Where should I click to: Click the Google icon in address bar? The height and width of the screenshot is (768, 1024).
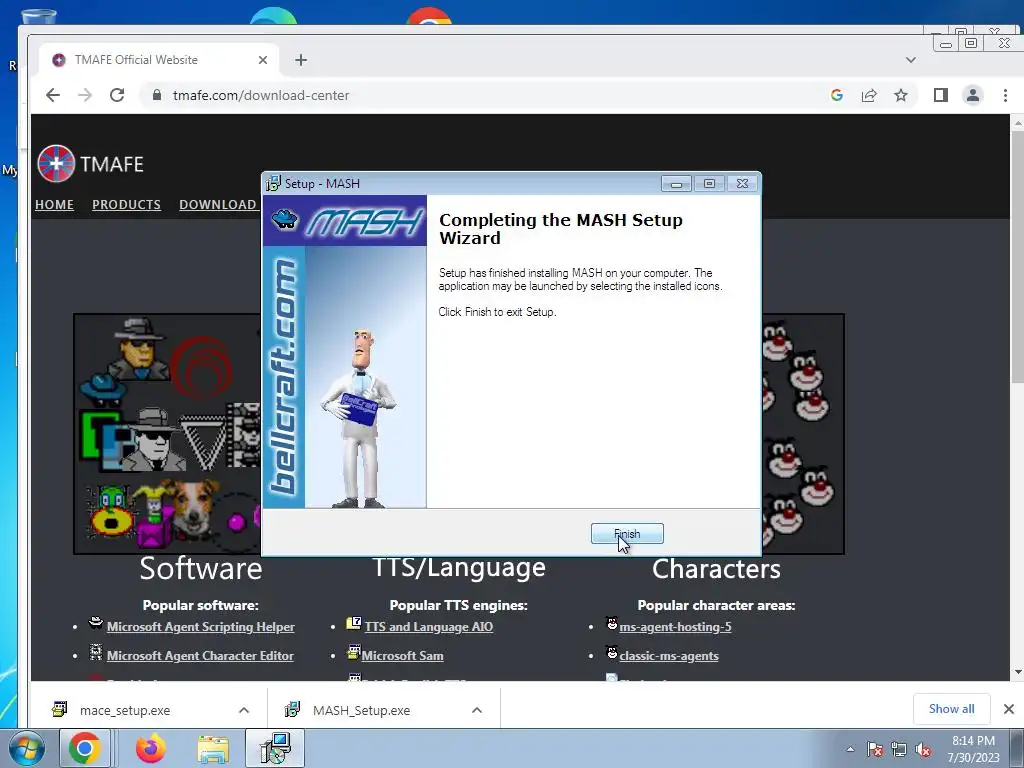tap(837, 95)
